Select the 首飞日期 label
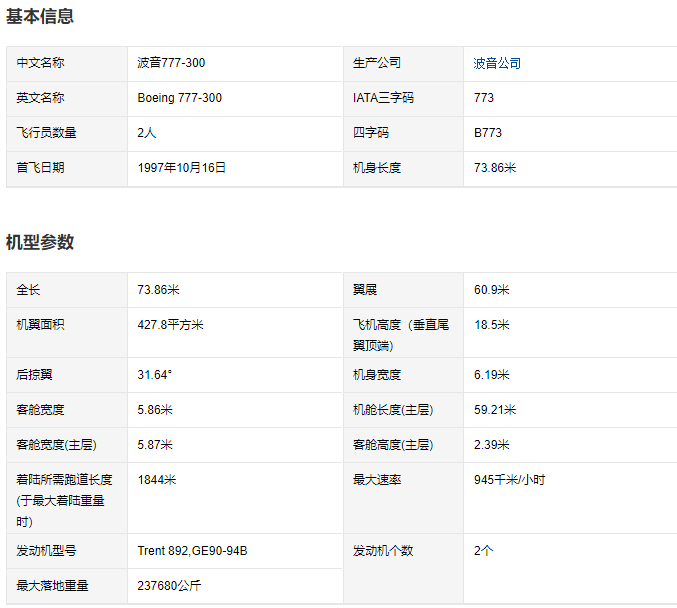The image size is (677, 608). (x=40, y=168)
